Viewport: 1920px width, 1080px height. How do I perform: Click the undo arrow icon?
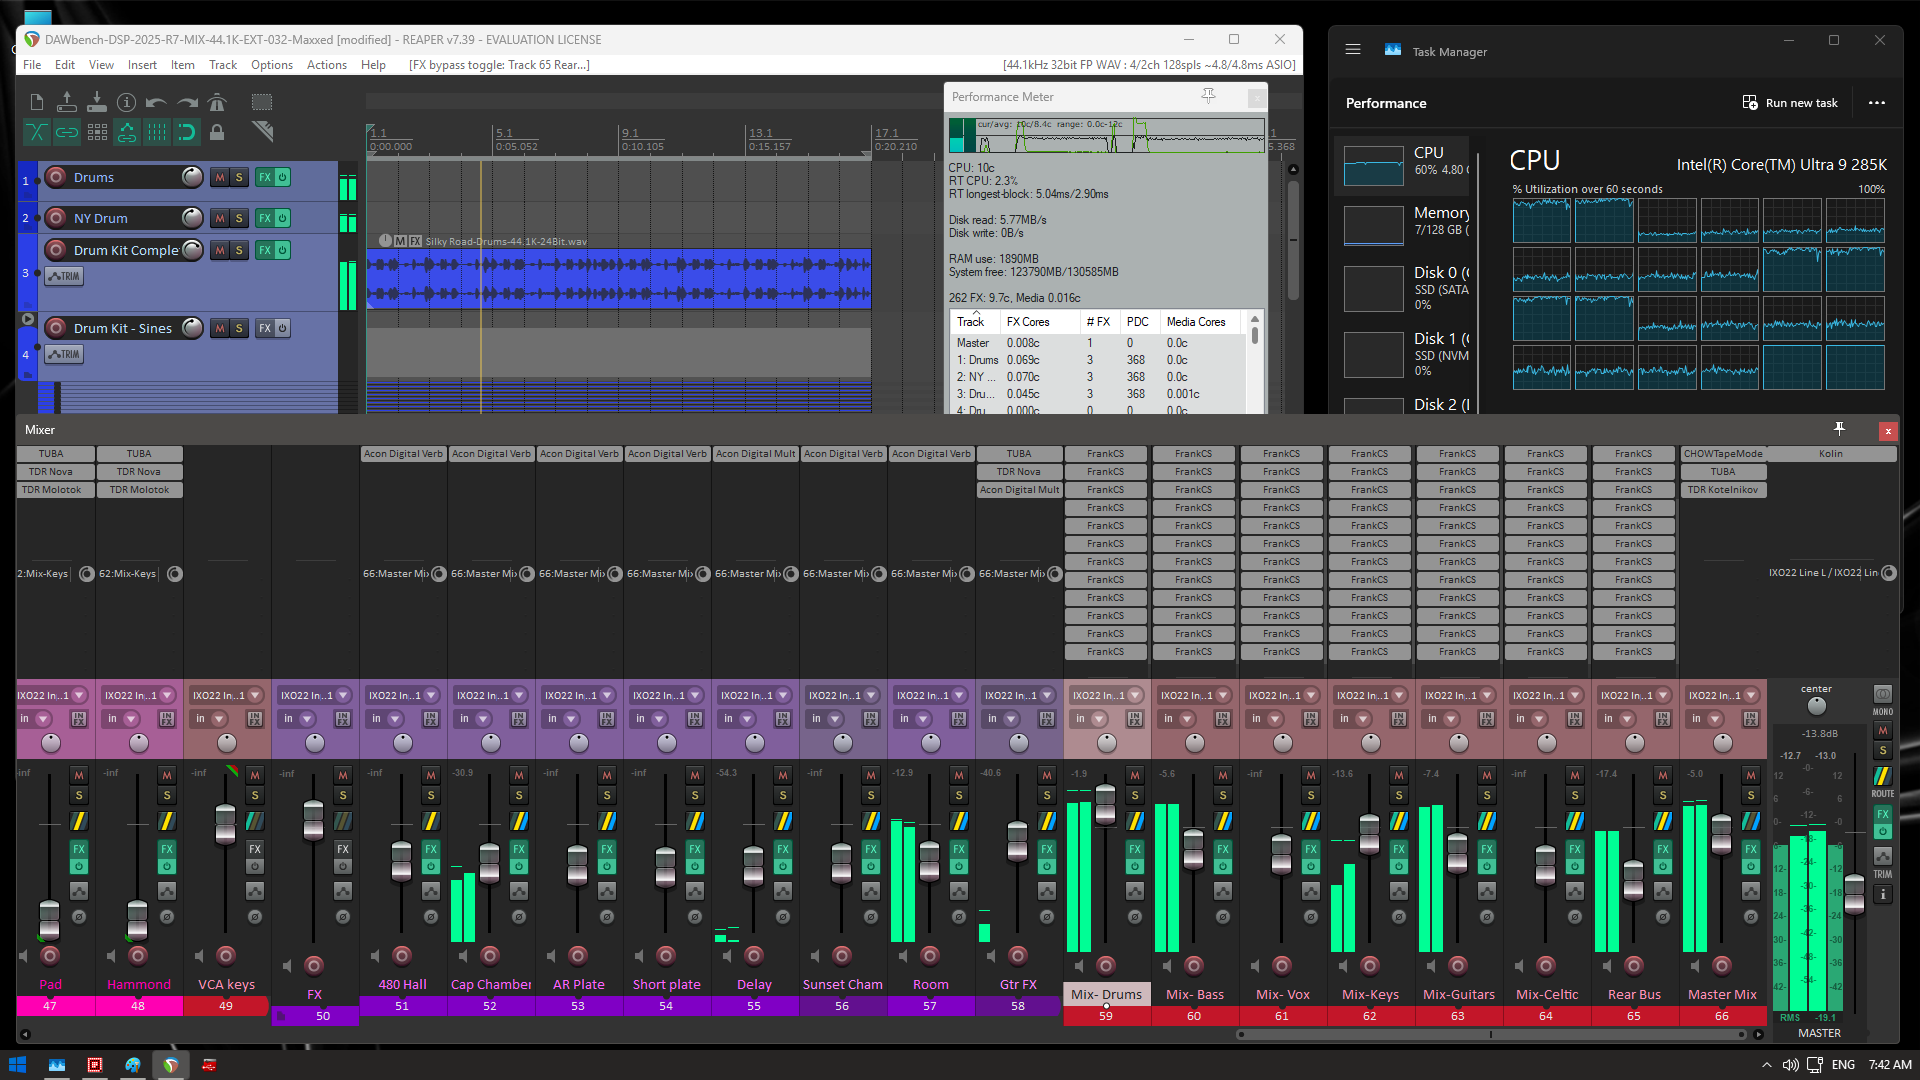[156, 102]
